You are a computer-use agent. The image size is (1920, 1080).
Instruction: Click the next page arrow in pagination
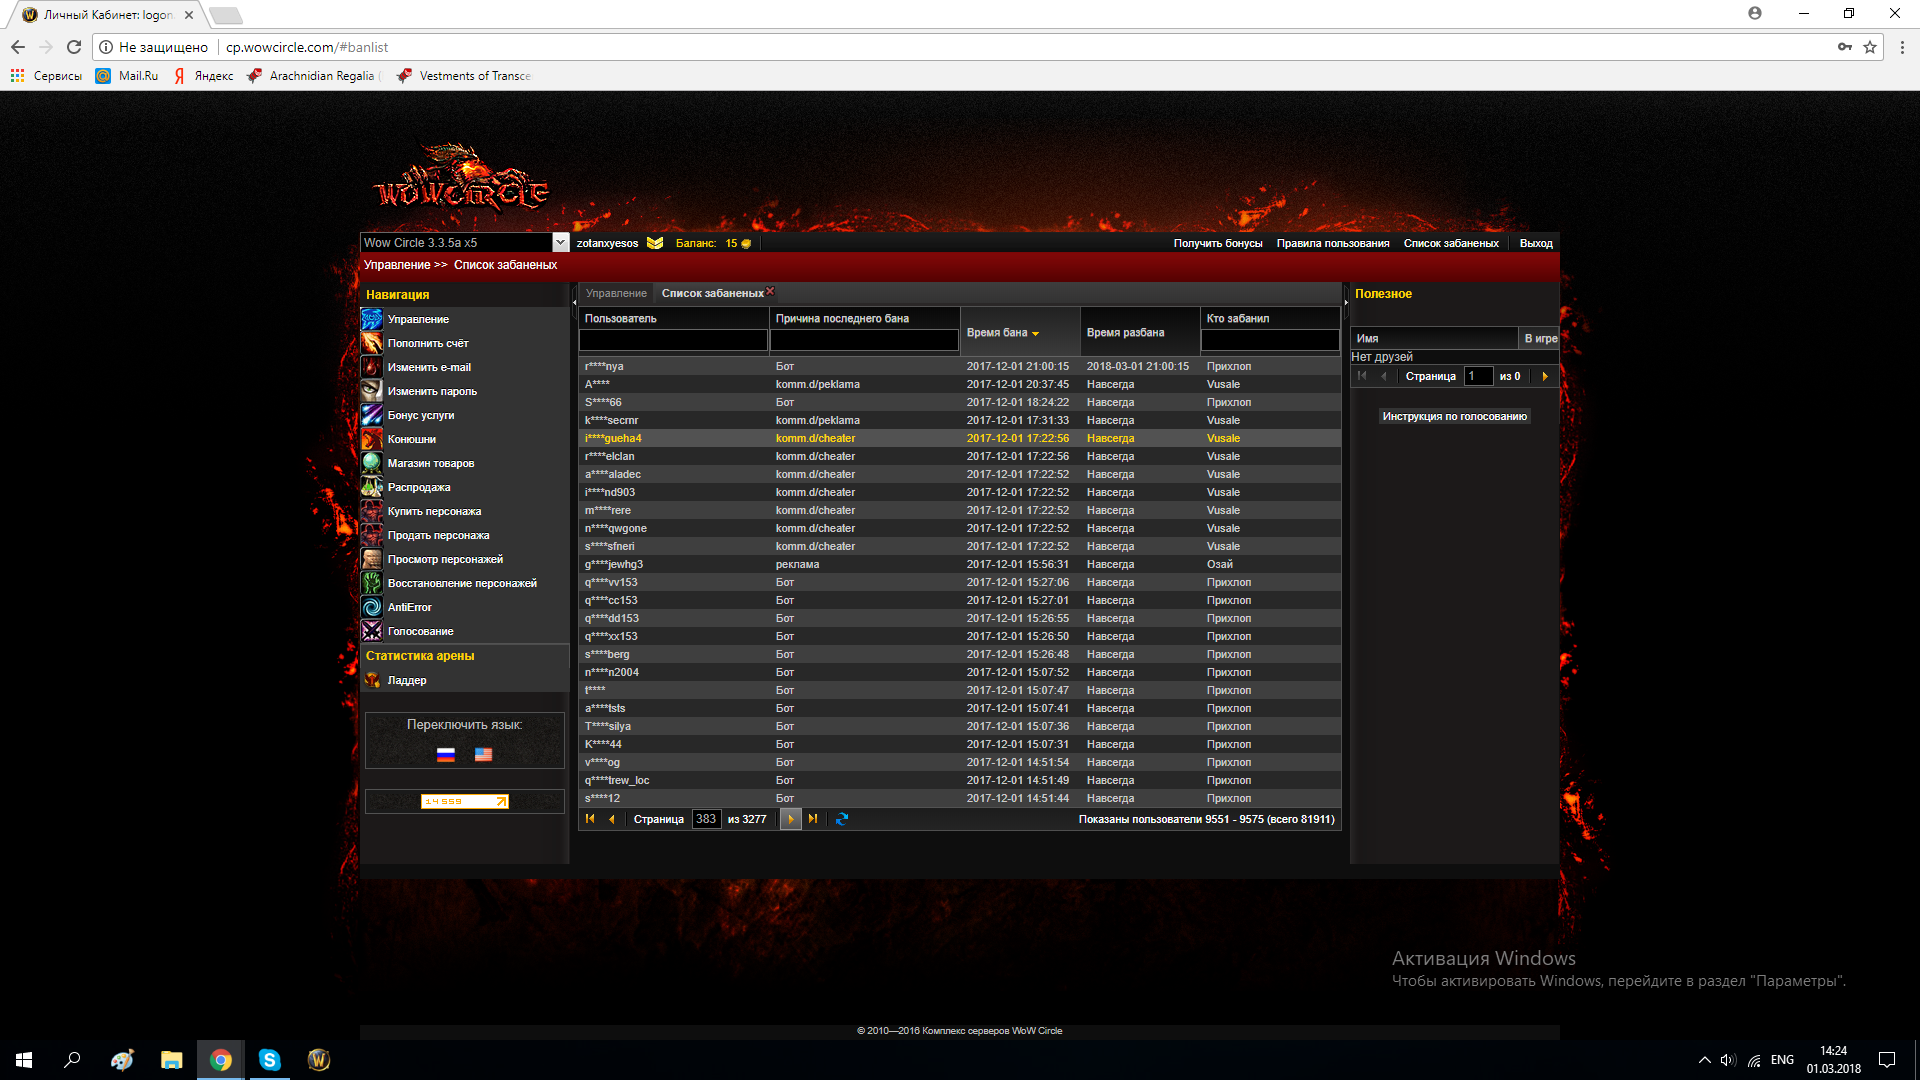(790, 819)
